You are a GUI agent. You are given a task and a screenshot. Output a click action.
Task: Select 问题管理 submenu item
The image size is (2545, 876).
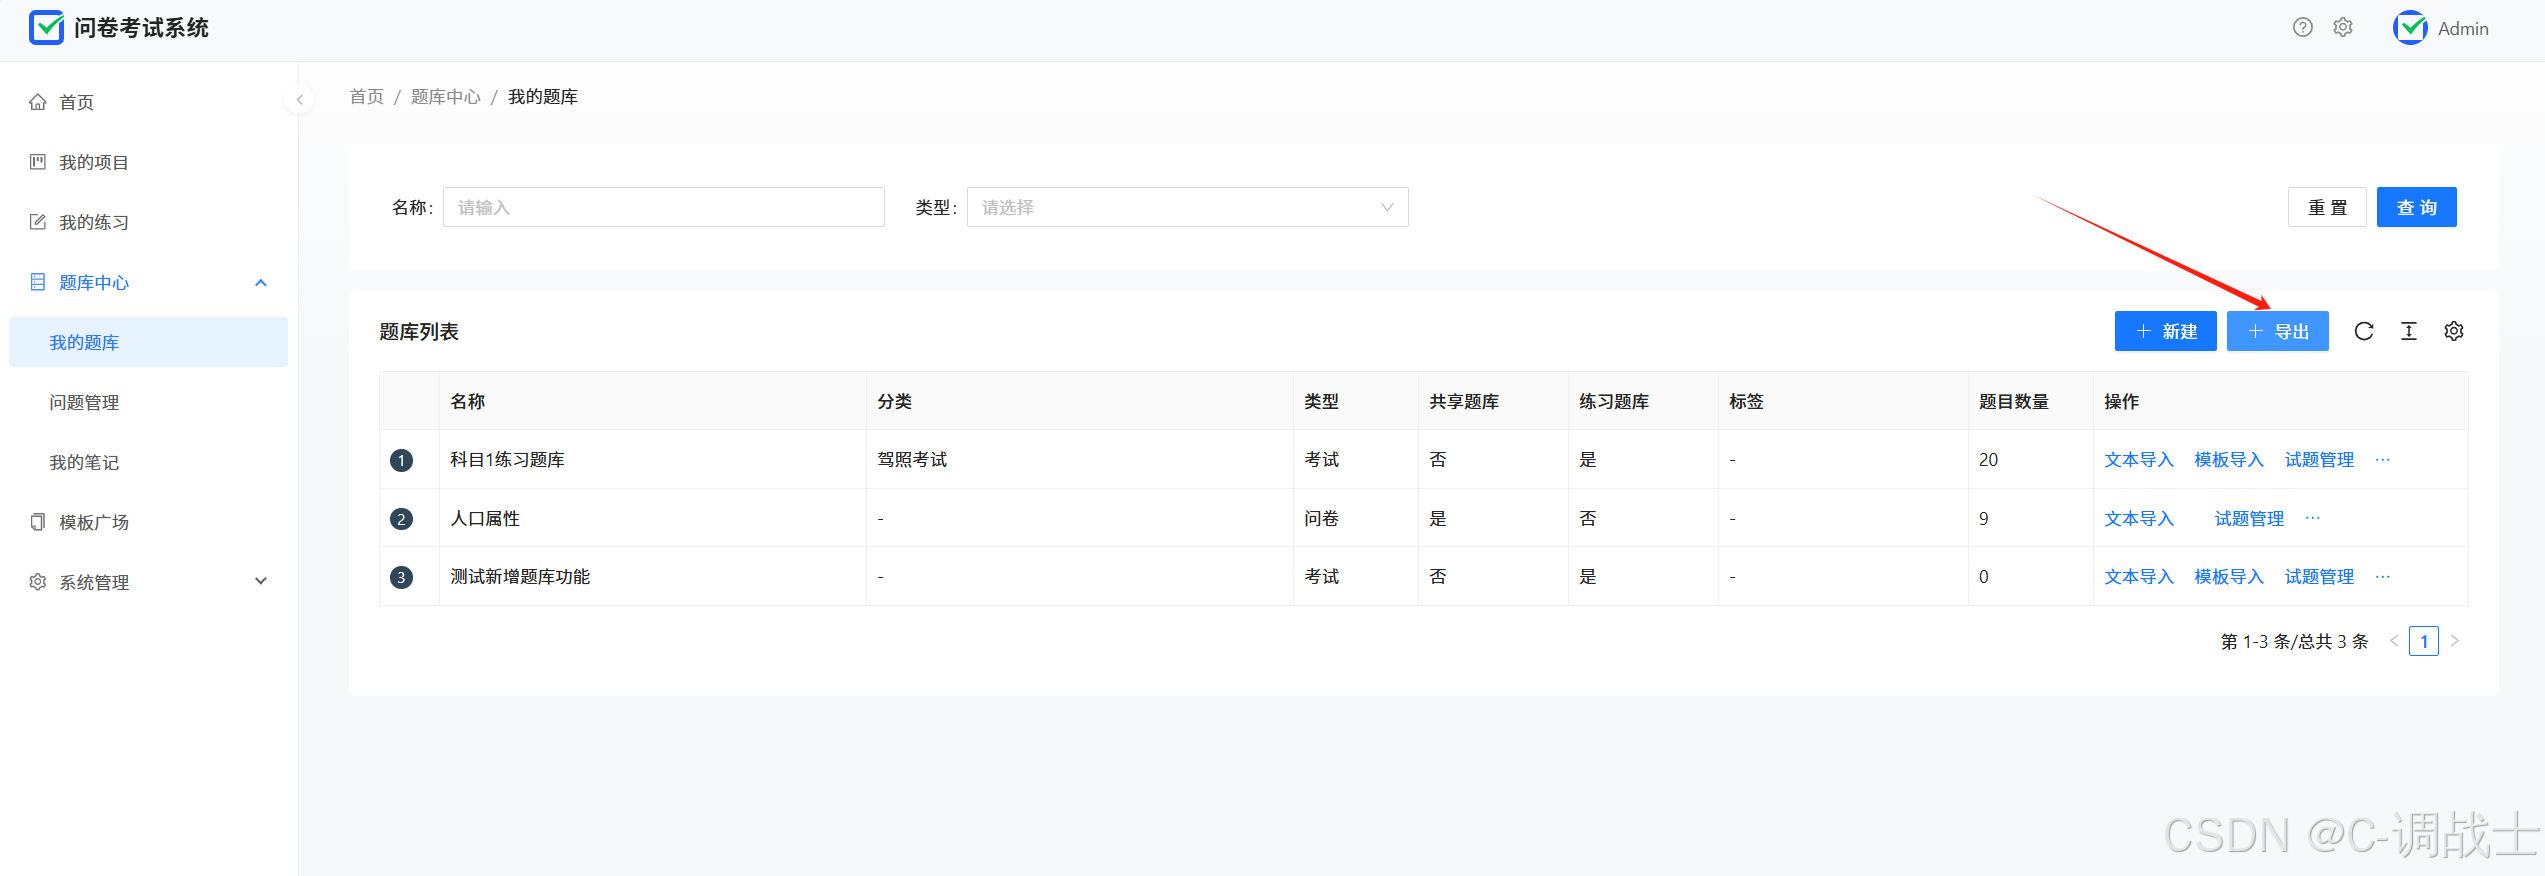pos(148,402)
